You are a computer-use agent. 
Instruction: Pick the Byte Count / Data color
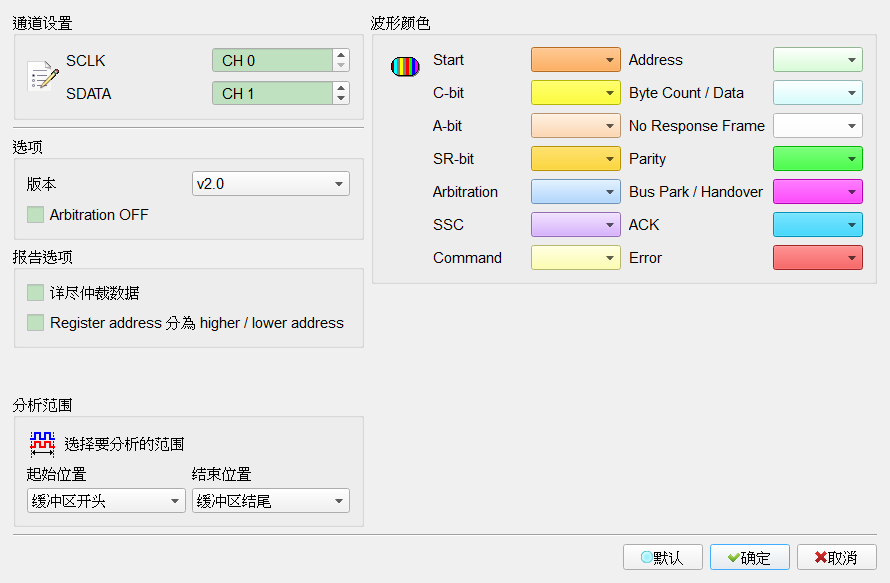tap(818, 93)
